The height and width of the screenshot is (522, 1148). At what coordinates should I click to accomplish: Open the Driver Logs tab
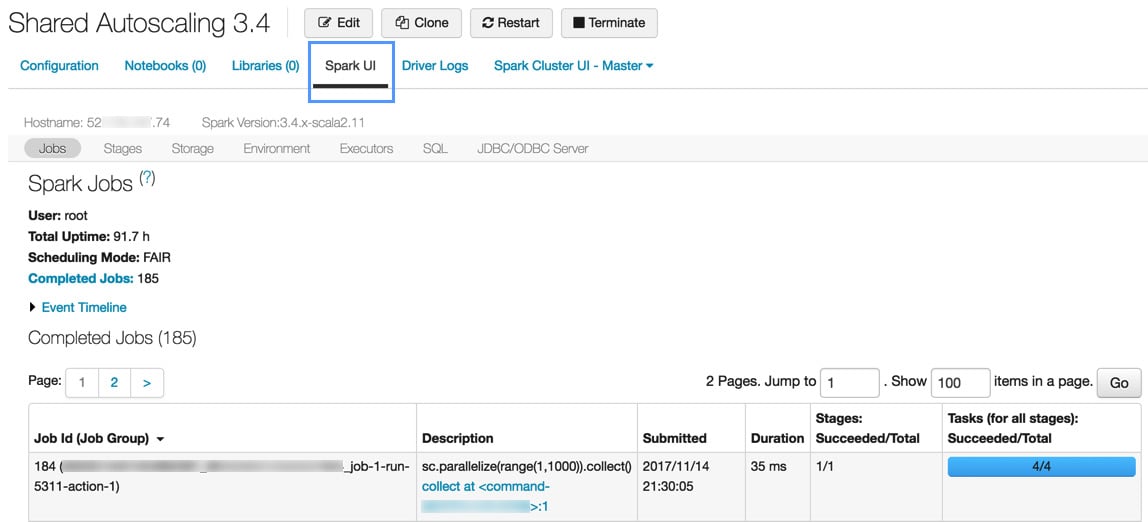tap(435, 66)
